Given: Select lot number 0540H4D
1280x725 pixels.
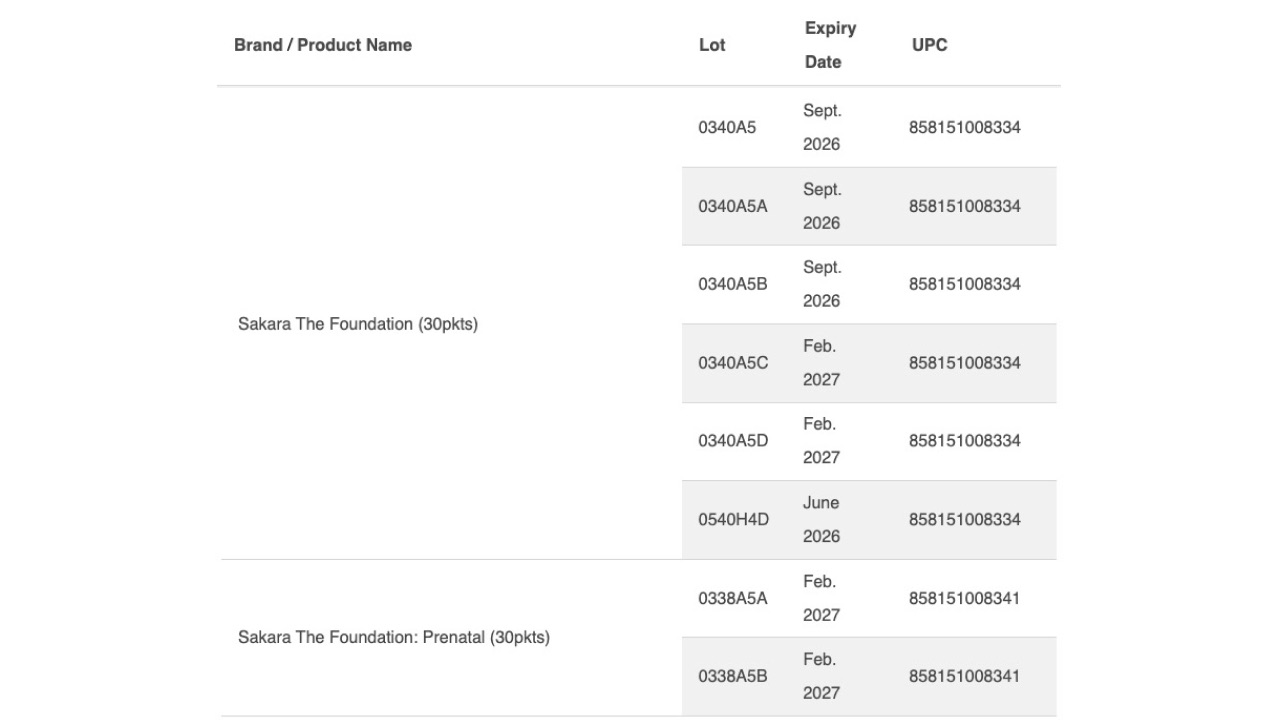Looking at the screenshot, I should click(733, 520).
